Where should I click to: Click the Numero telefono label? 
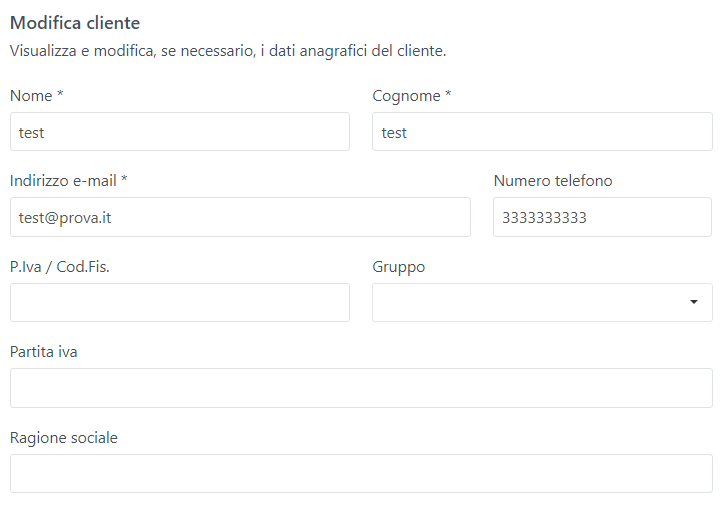click(x=553, y=181)
